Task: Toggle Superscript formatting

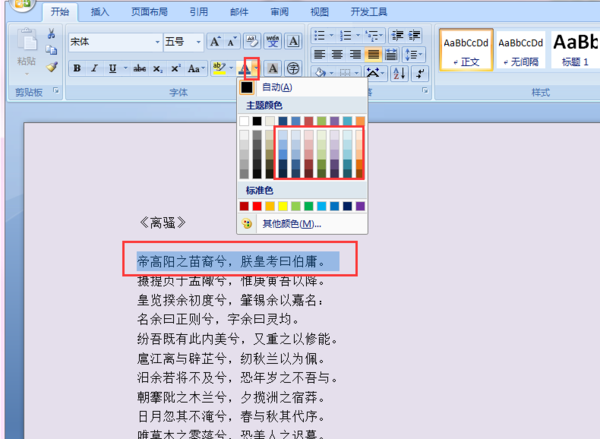Action: [175, 69]
